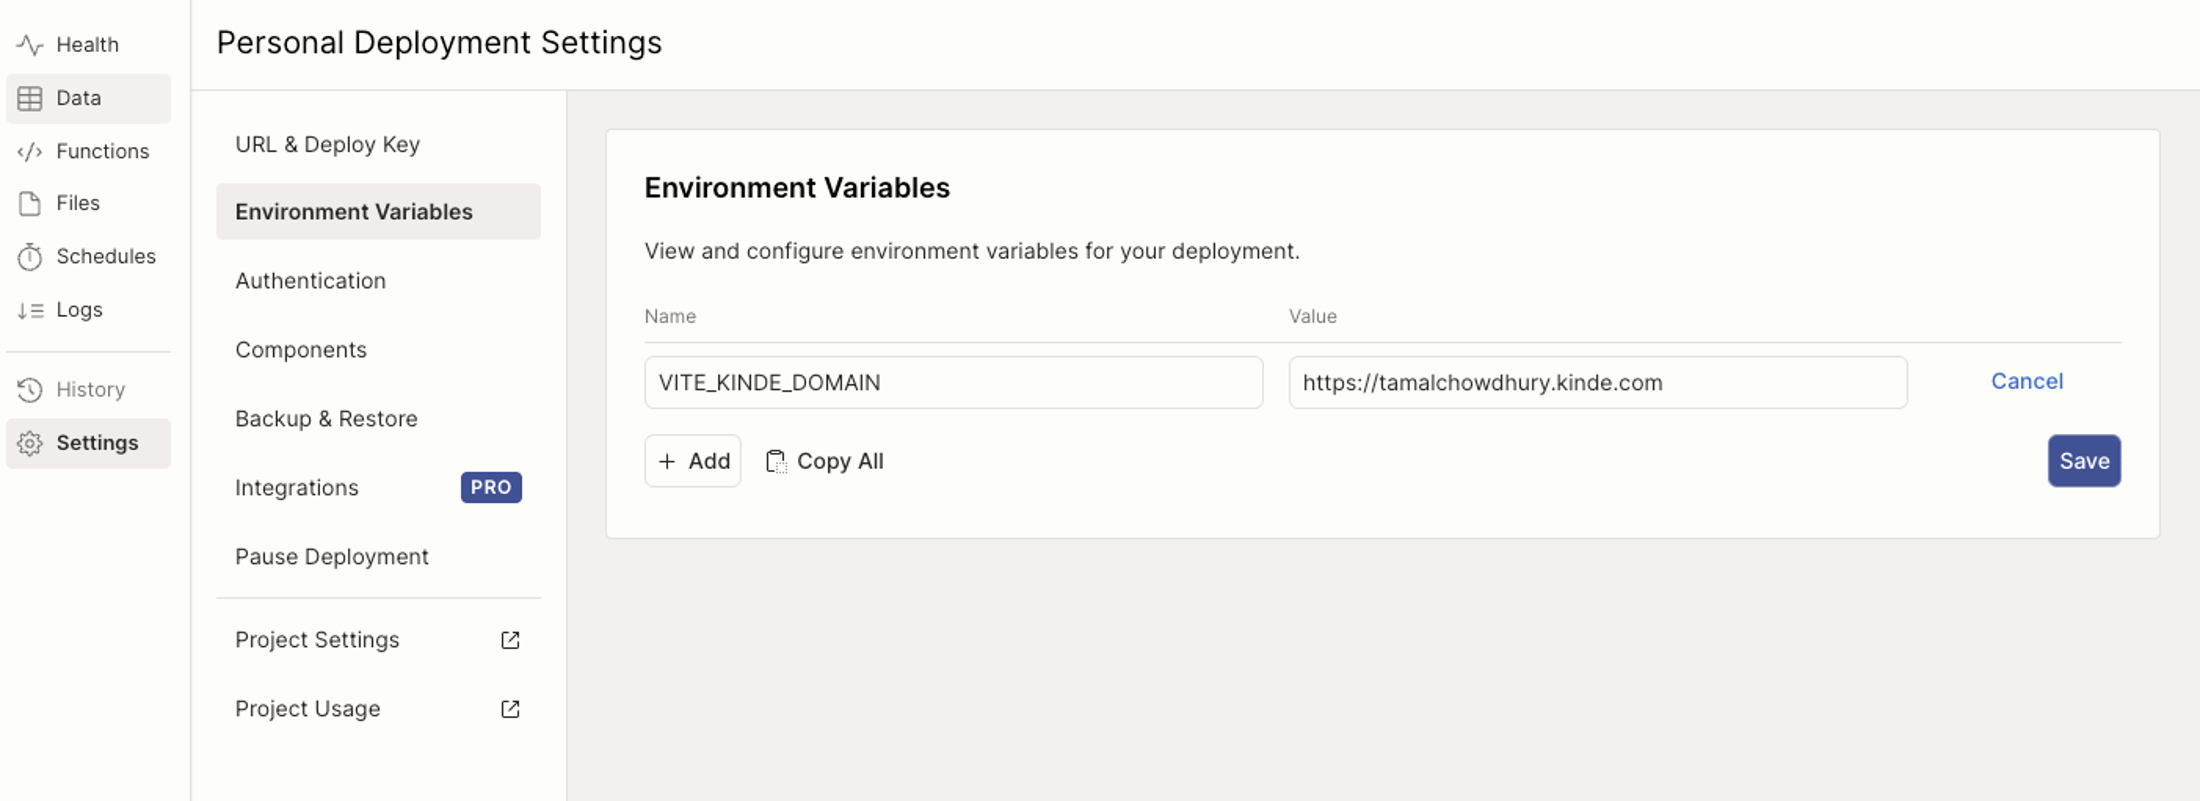Focus the VITE_KINDE_DOMAIN name field
This screenshot has width=2200, height=801.
click(x=954, y=382)
